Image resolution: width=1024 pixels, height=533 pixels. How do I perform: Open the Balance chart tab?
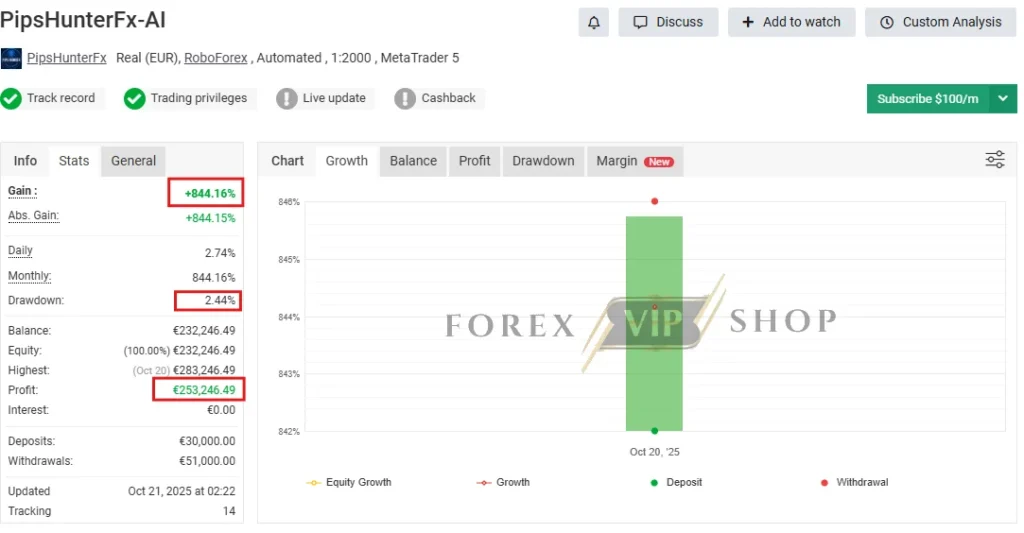(413, 161)
